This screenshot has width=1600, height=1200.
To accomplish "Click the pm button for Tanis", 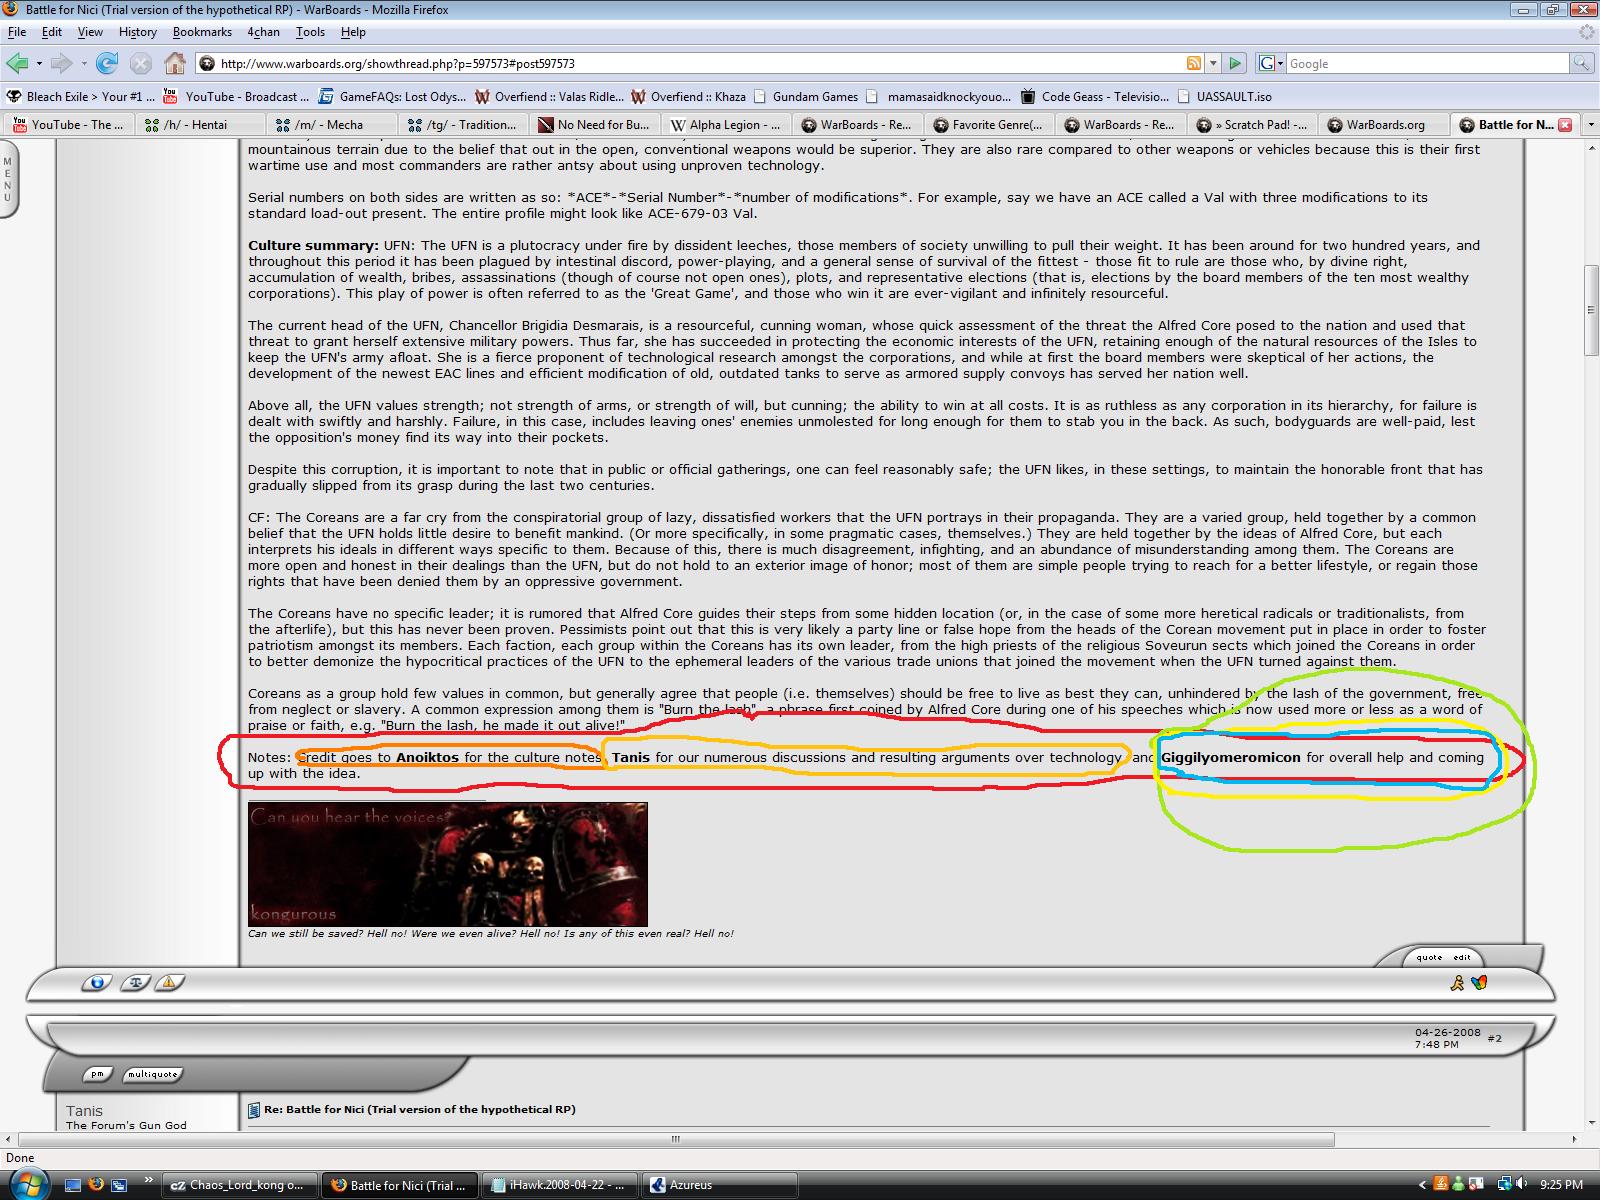I will (x=96, y=1074).
